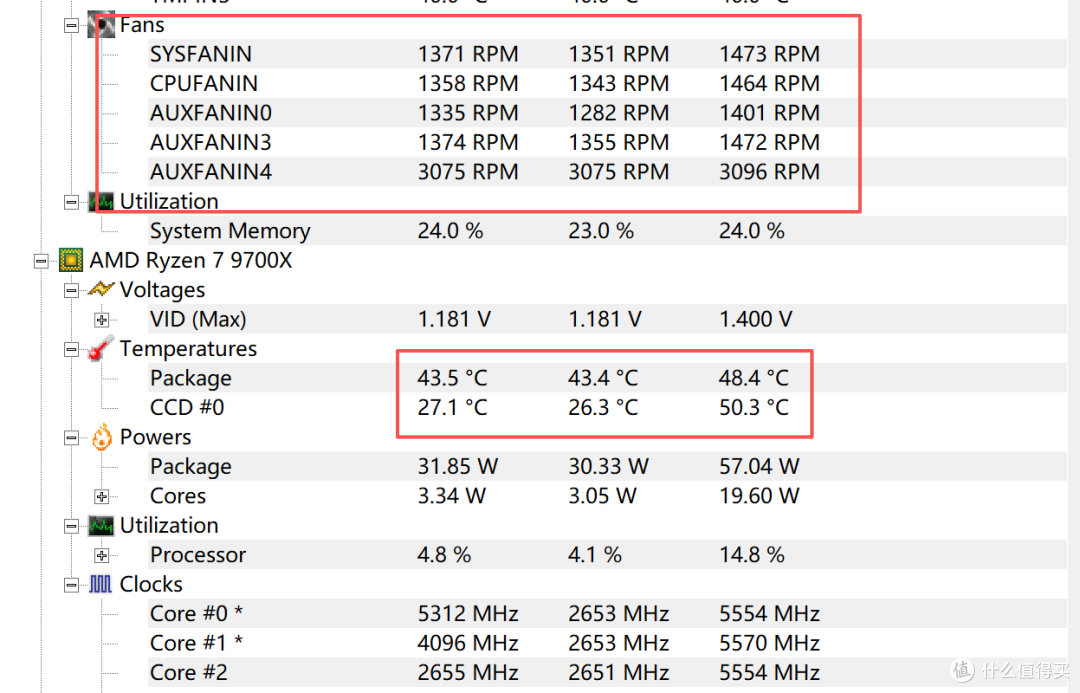The image size is (1080, 693).
Task: Click the Powers flame icon
Action: point(101,437)
